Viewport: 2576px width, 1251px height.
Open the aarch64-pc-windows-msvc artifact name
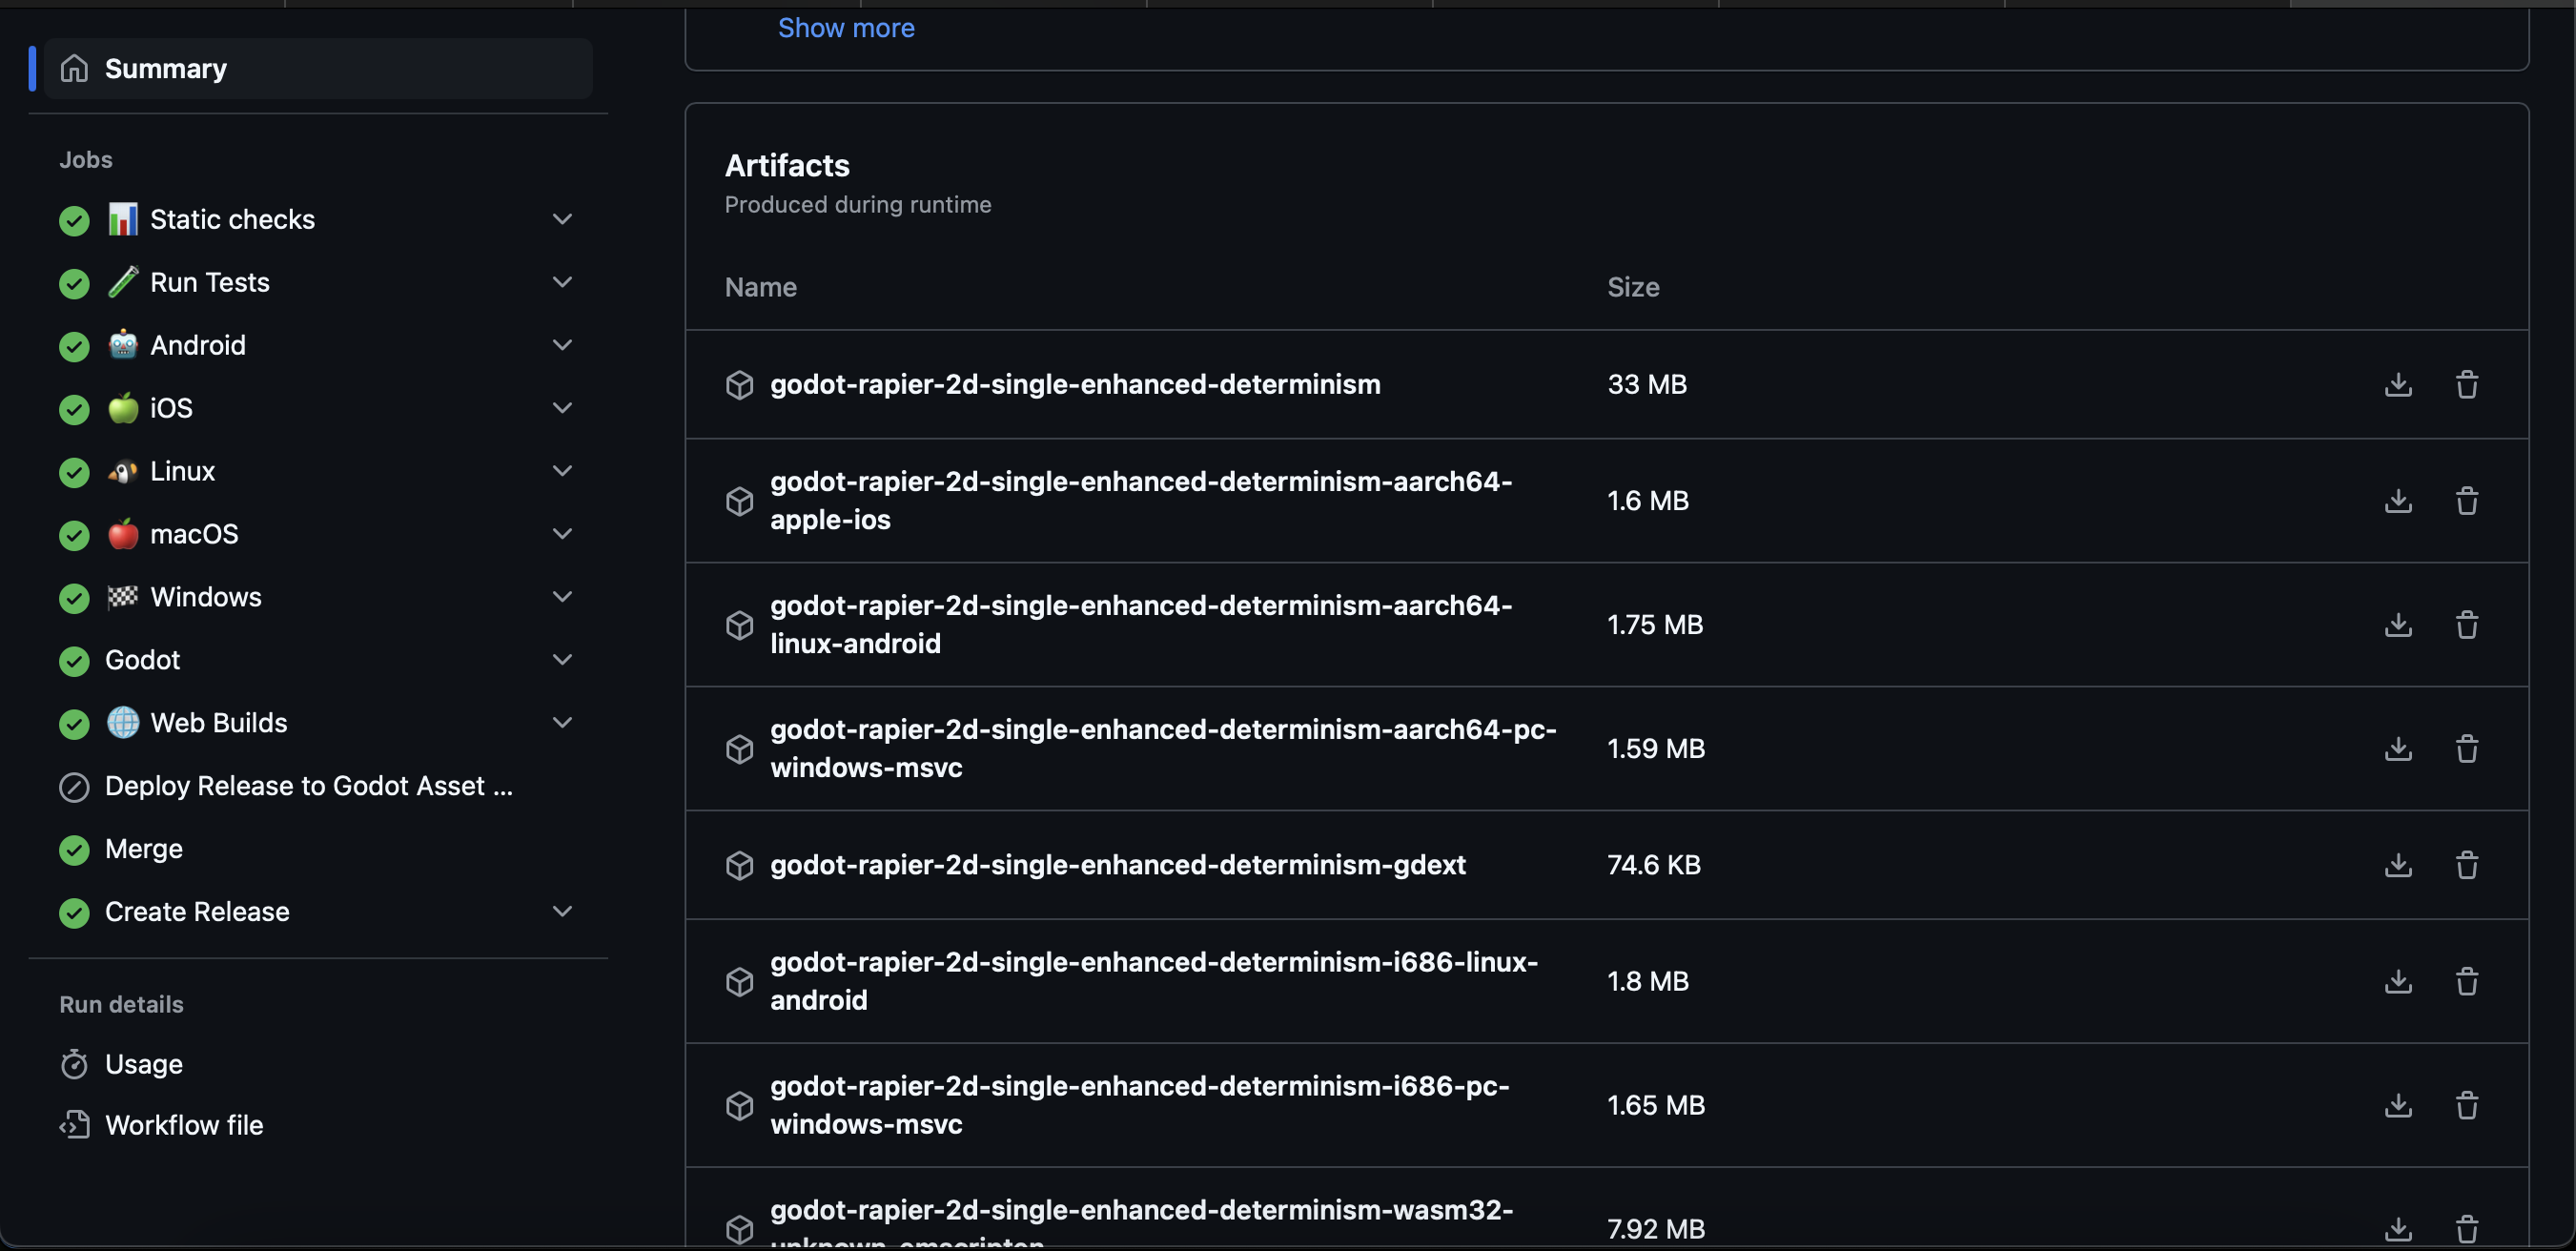[x=1163, y=748]
